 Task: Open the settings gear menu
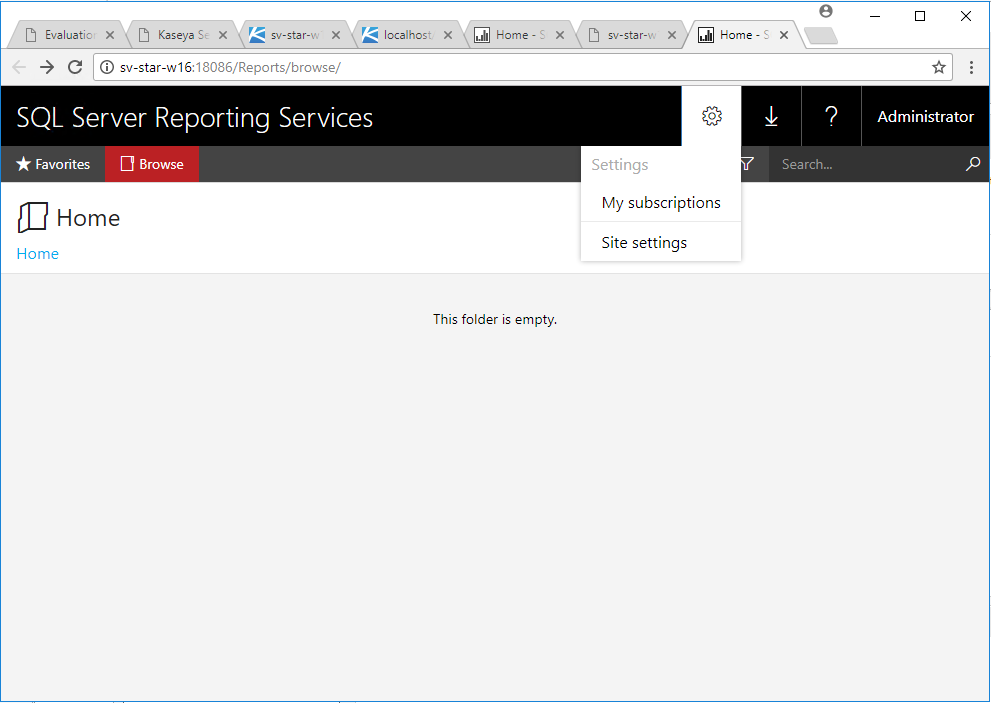click(x=712, y=116)
